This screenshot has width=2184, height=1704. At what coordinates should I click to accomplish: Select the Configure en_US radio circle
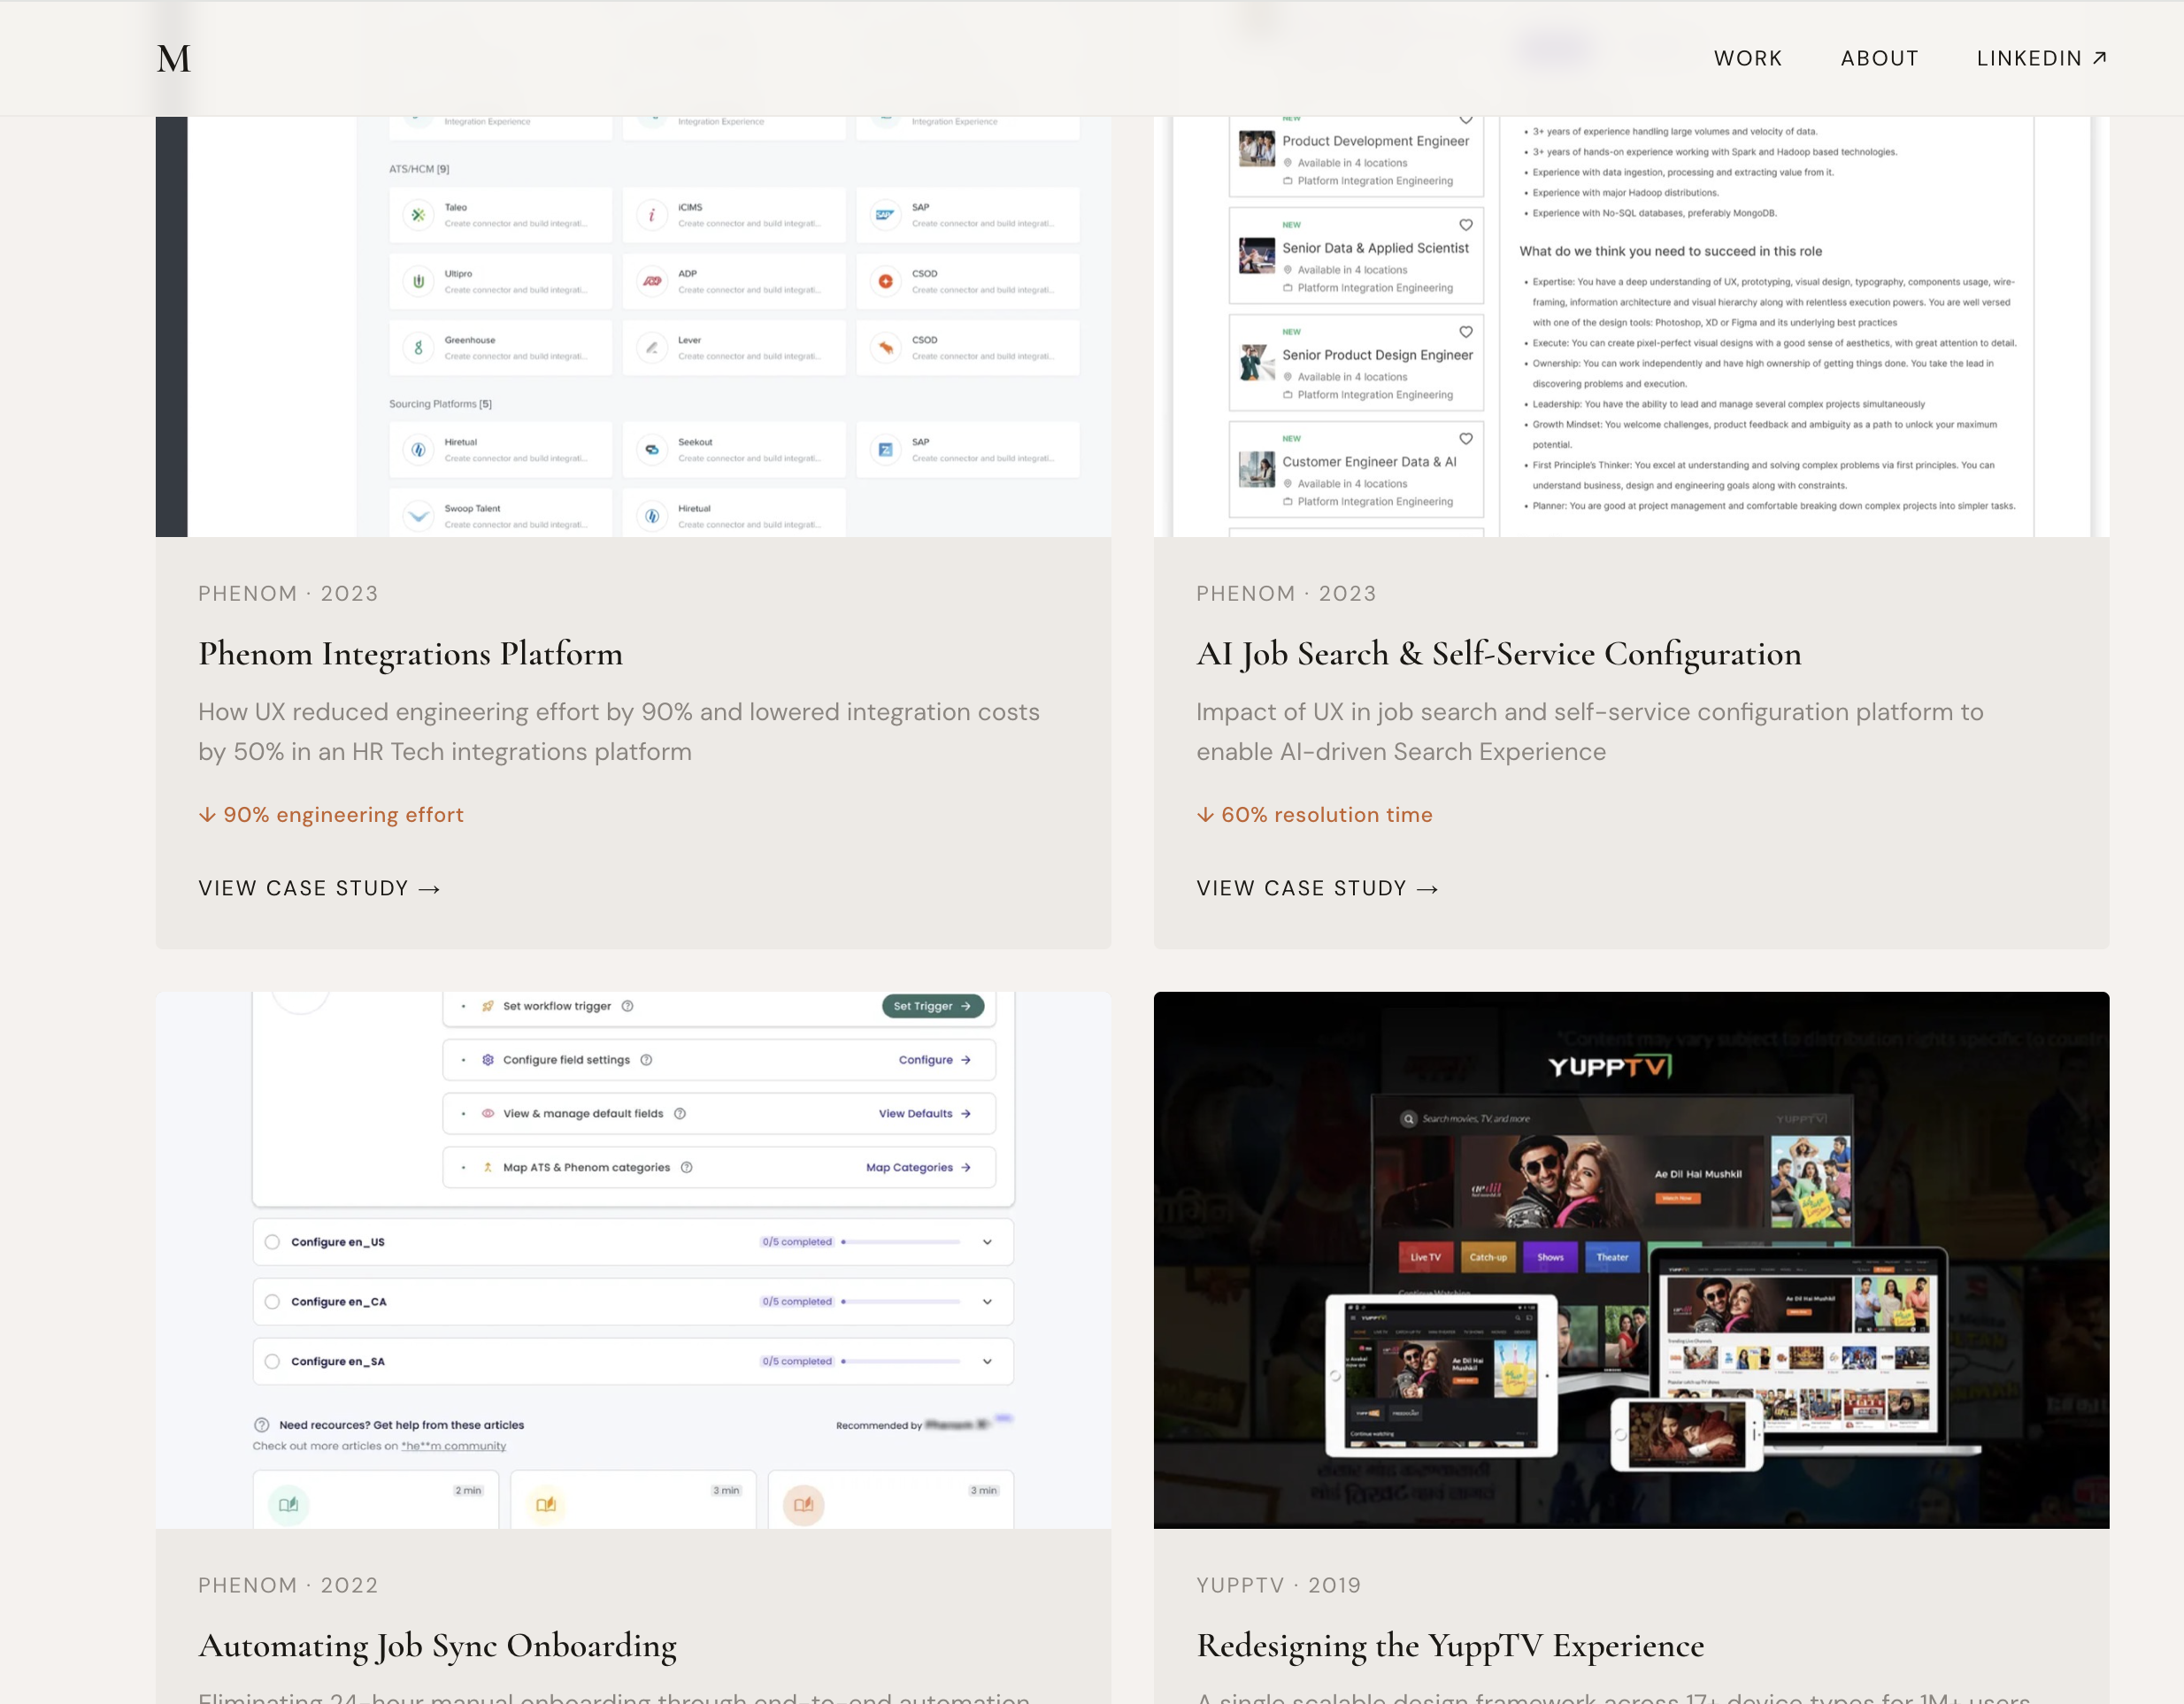(x=272, y=1242)
